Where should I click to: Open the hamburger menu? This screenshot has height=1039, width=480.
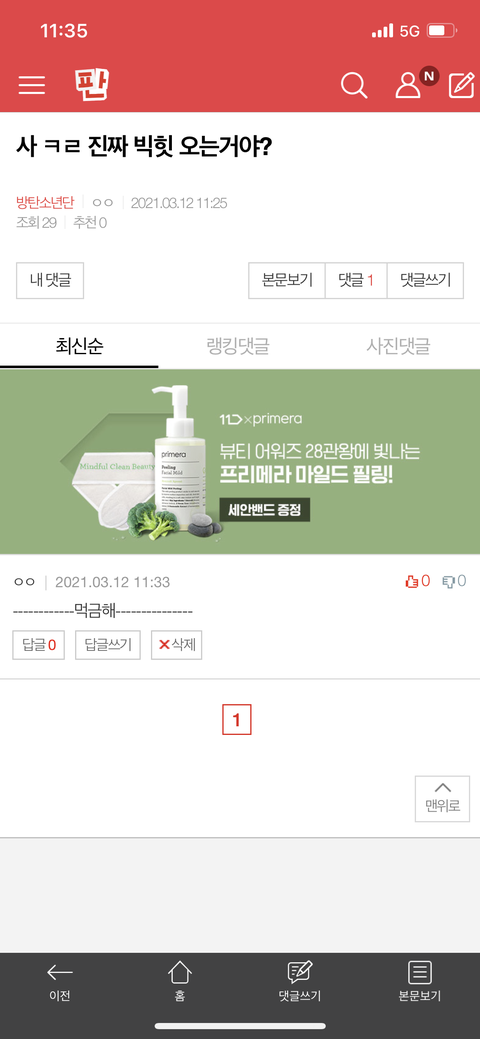click(32, 85)
